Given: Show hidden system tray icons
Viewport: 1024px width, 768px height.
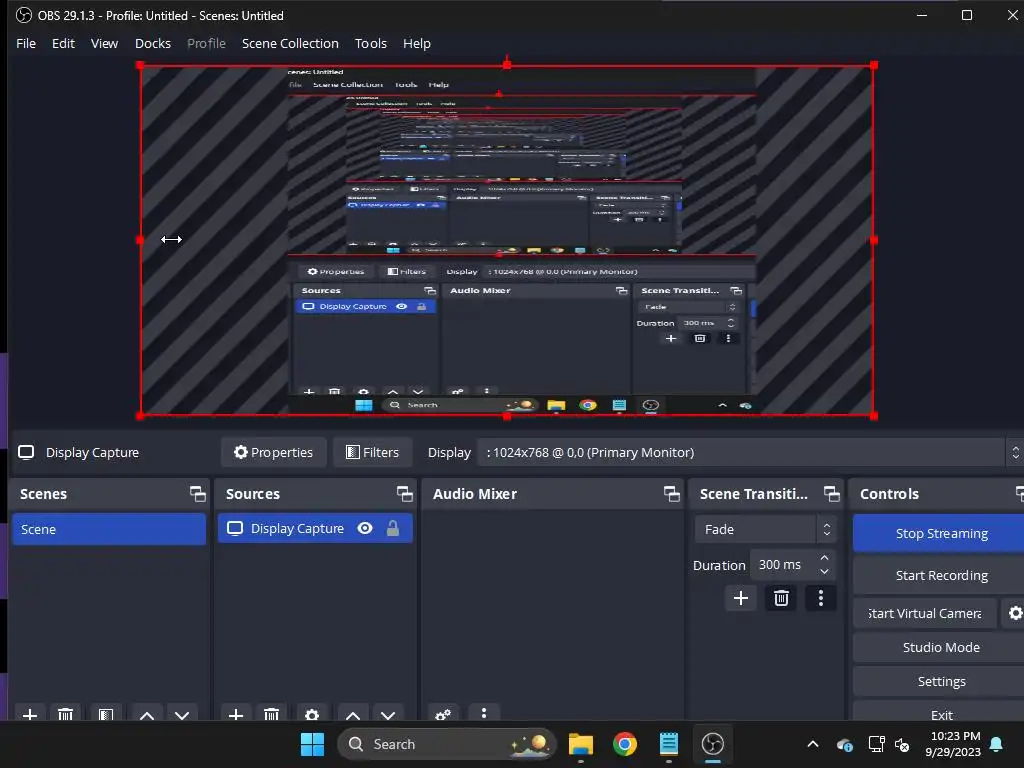Looking at the screenshot, I should pyautogui.click(x=813, y=744).
